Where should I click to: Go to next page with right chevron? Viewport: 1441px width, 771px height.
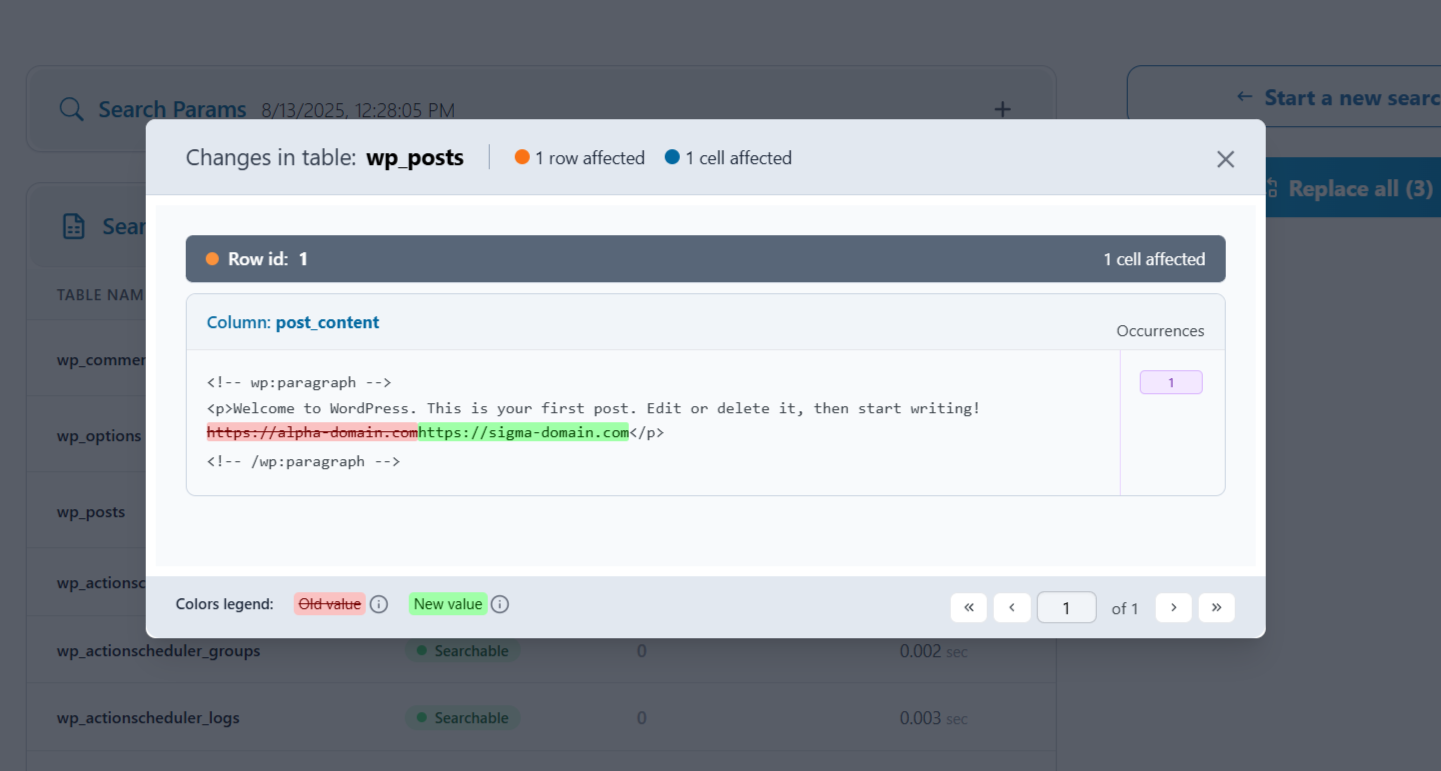[1173, 607]
